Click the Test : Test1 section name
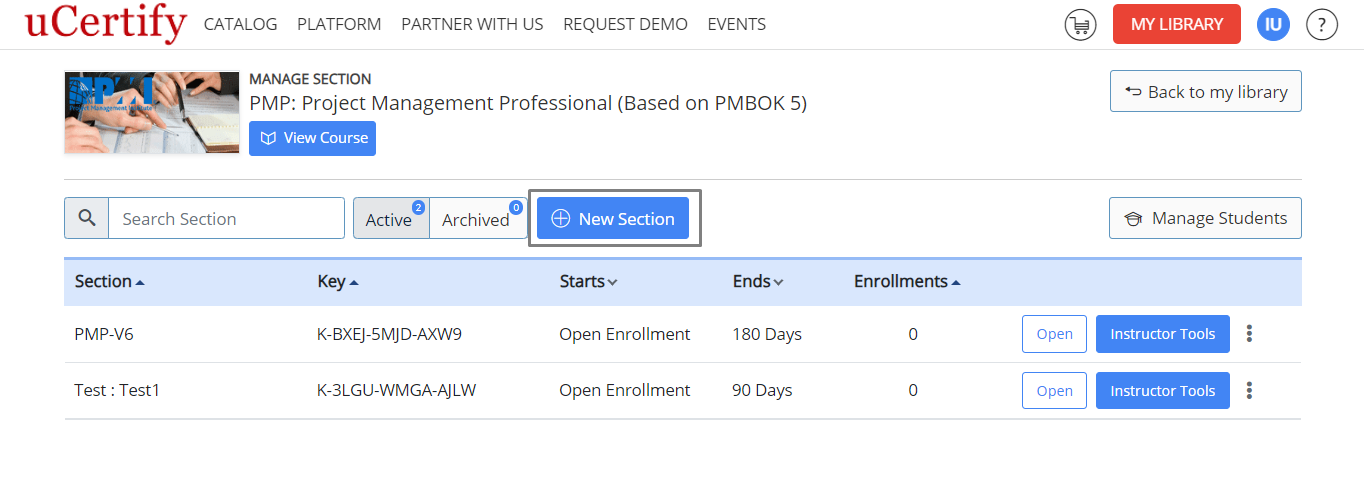Viewport: 1364px width, 503px height. tap(117, 391)
